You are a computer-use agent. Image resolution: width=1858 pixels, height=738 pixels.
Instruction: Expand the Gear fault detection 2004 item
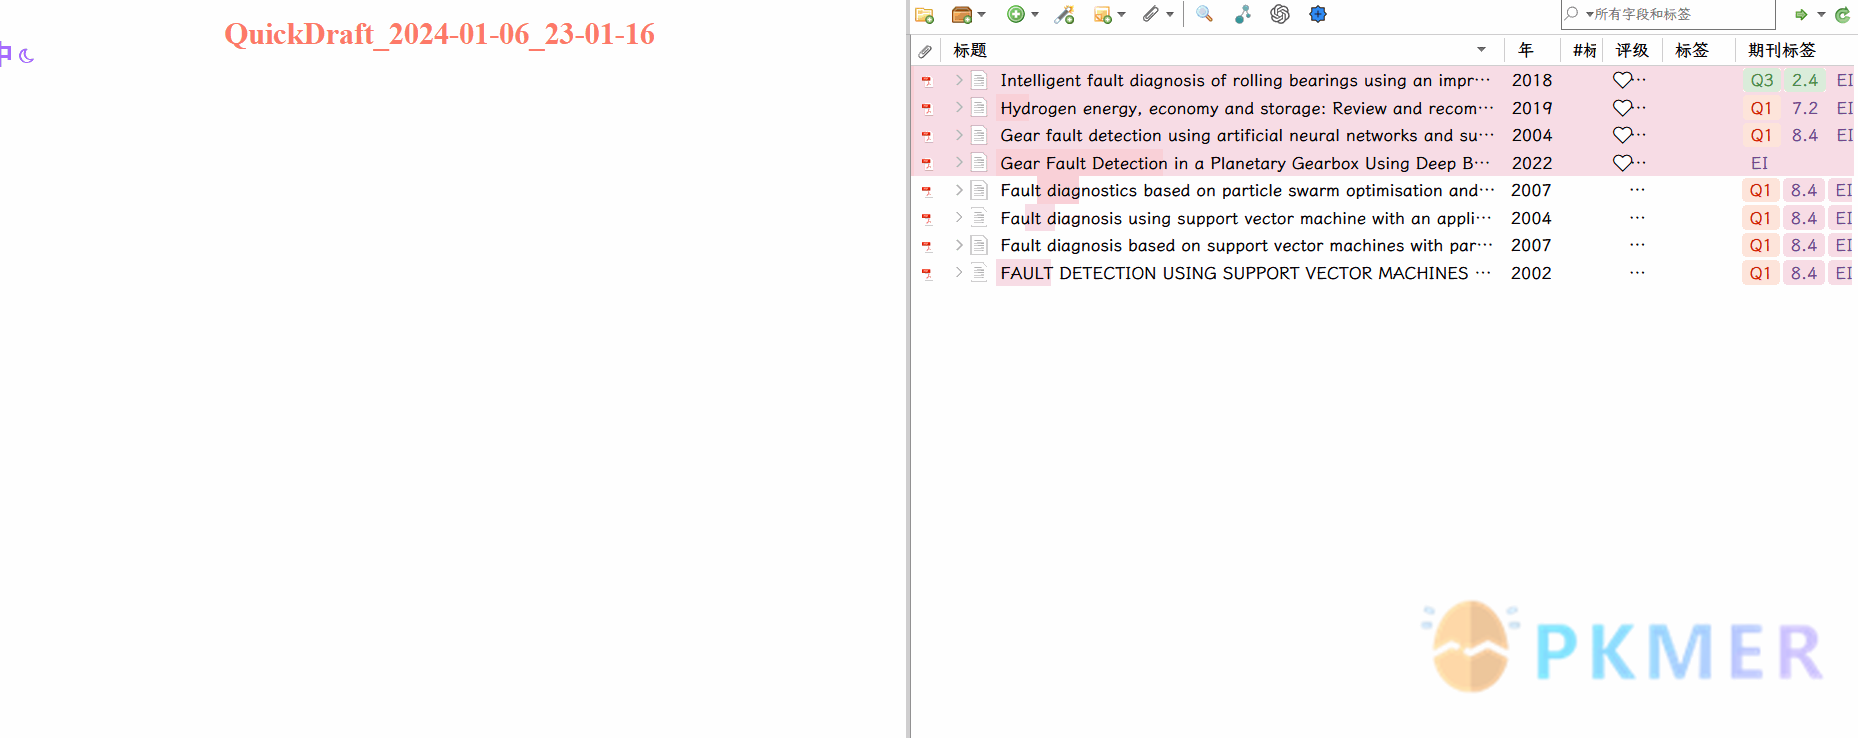[x=958, y=135]
